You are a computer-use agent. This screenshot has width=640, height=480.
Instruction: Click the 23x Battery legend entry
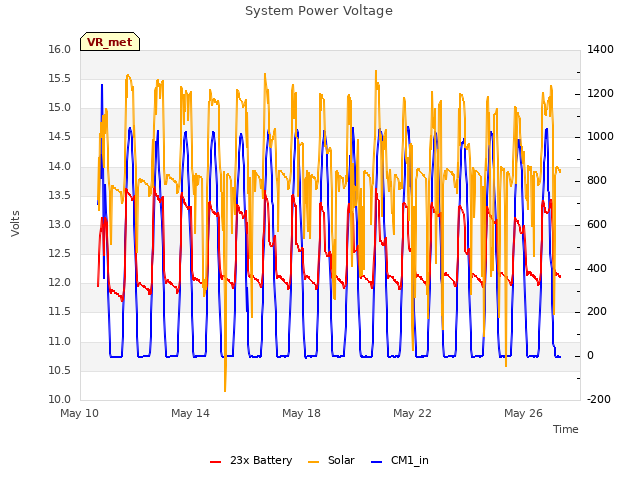coord(251,460)
